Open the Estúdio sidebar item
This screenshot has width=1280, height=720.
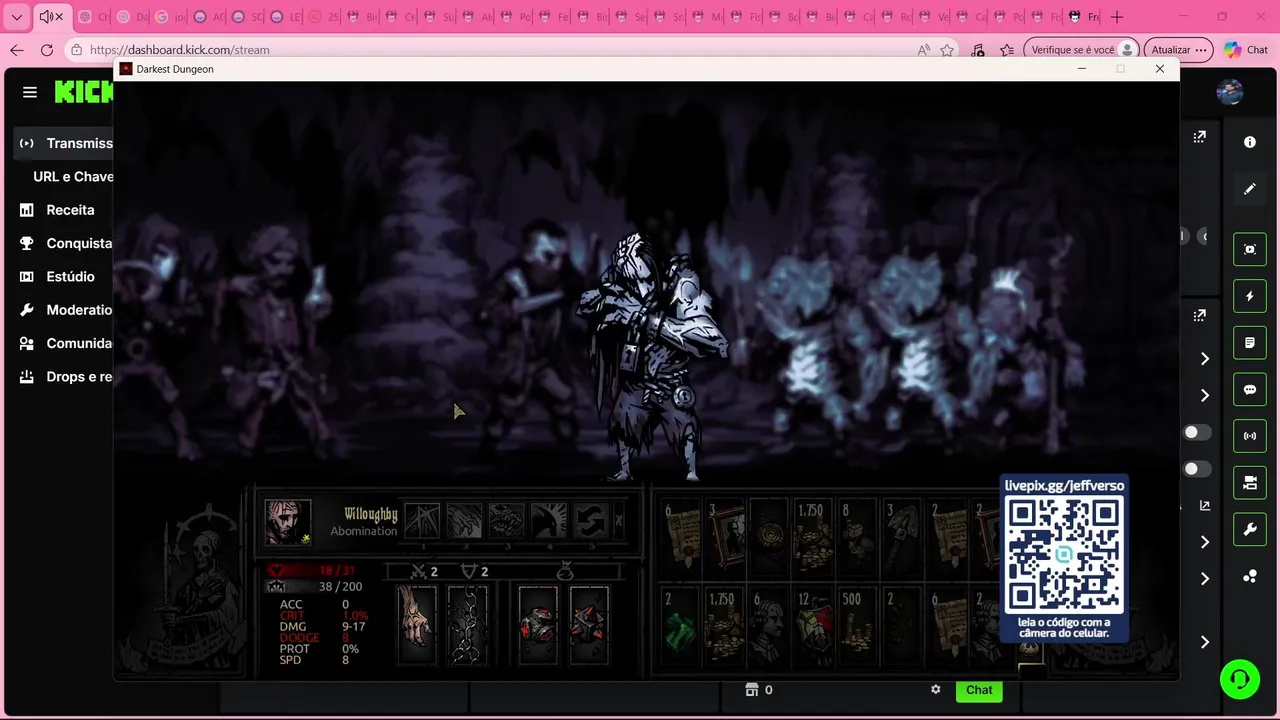(70, 276)
